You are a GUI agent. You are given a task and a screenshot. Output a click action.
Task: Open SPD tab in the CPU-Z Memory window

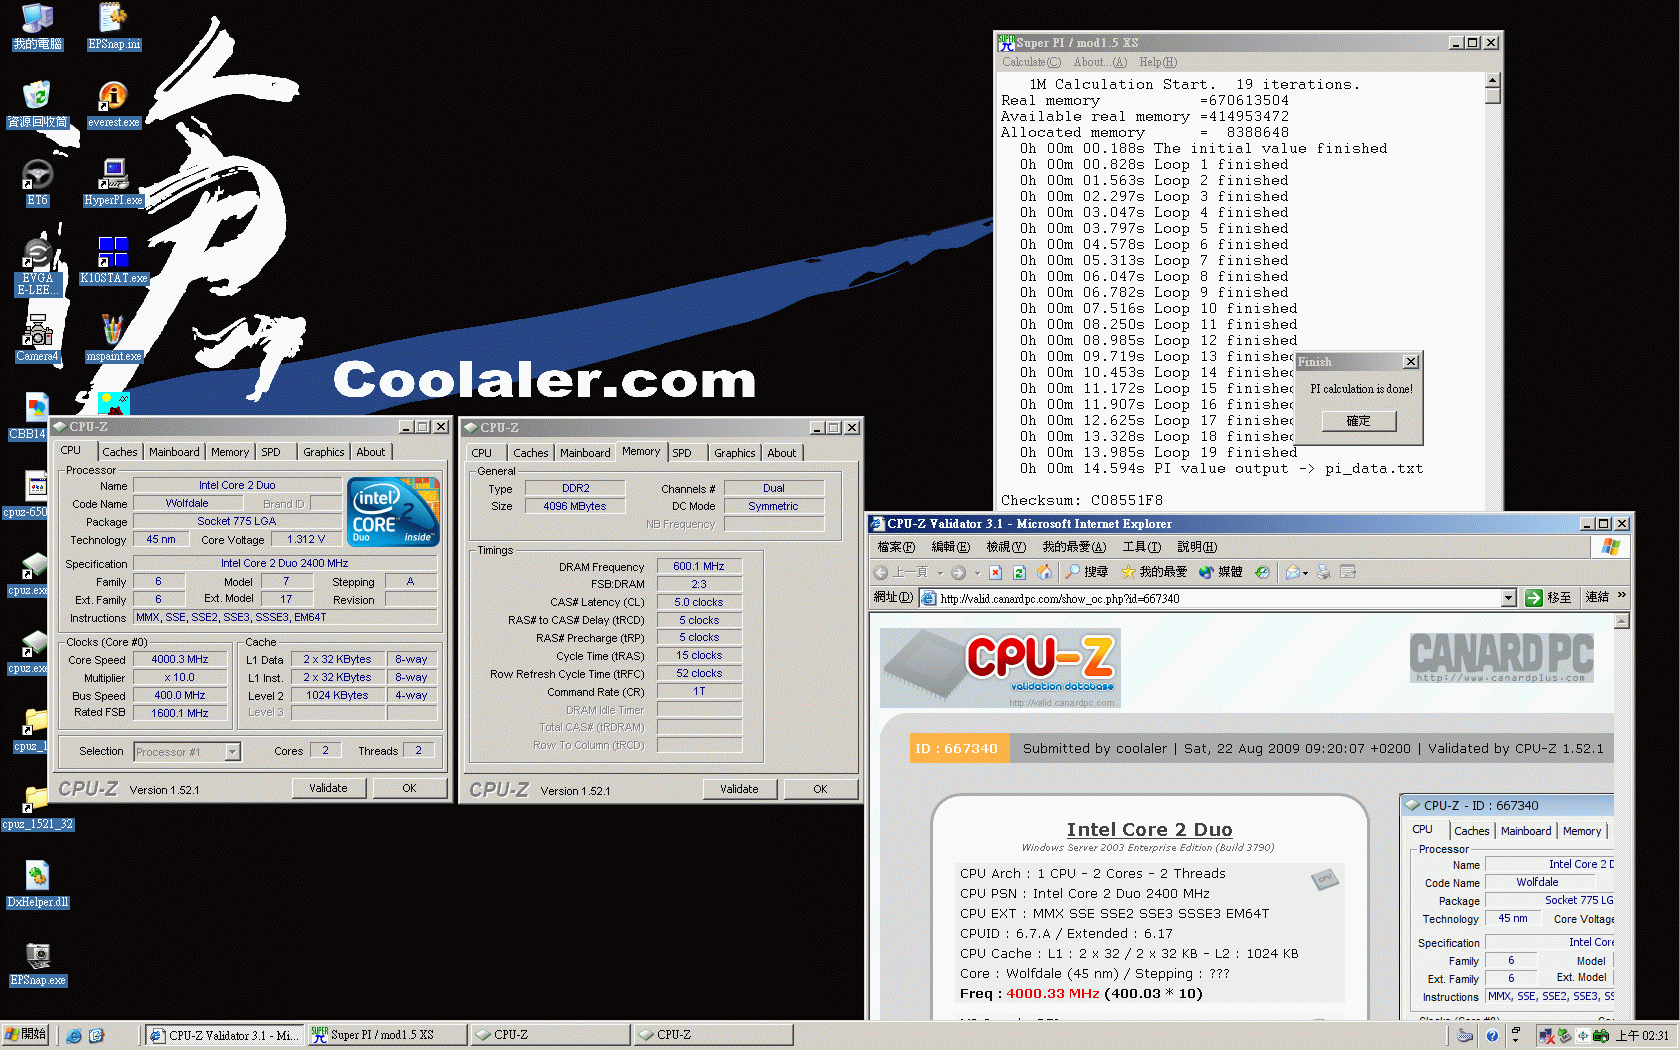tap(682, 453)
